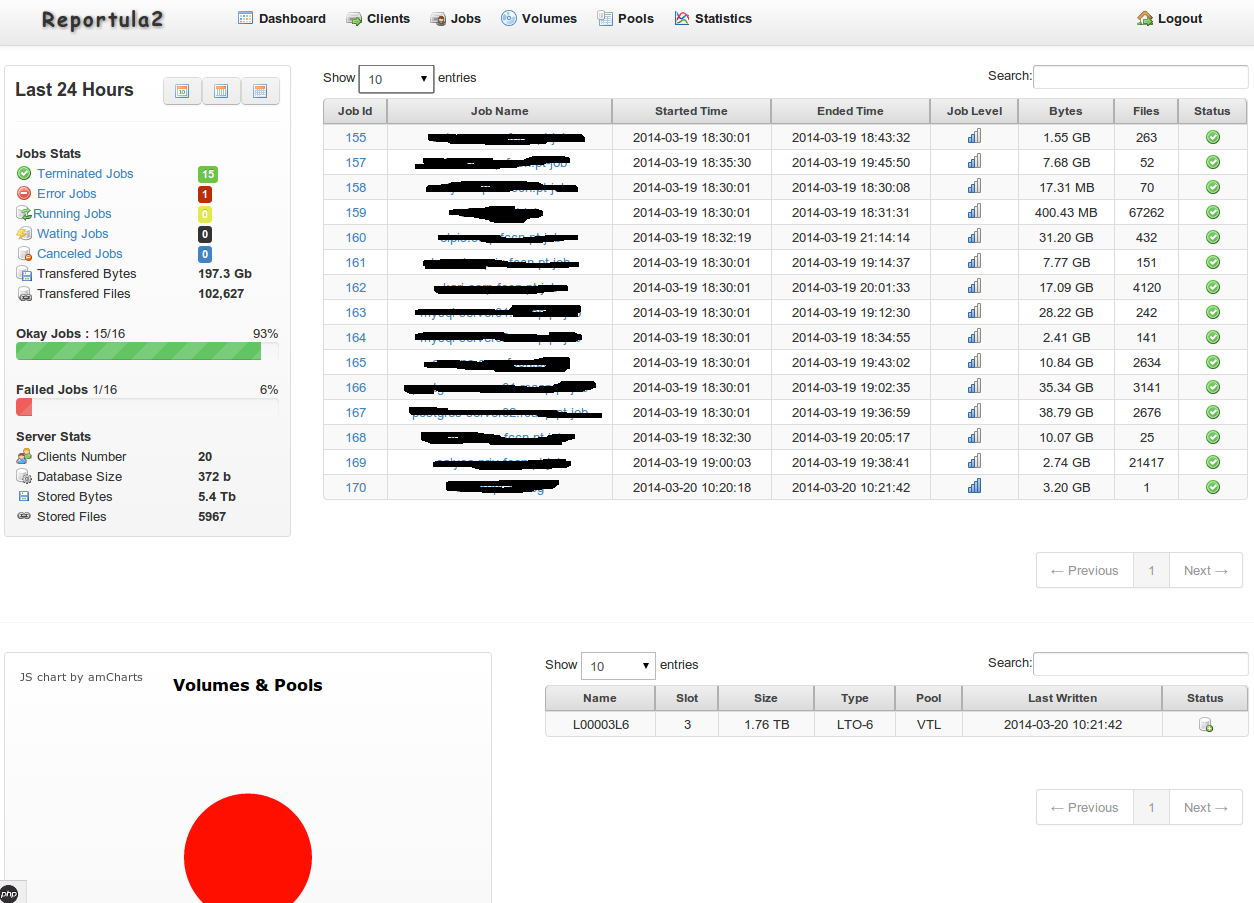
Task: Click the green Status icon for job 155
Action: [x=1211, y=137]
